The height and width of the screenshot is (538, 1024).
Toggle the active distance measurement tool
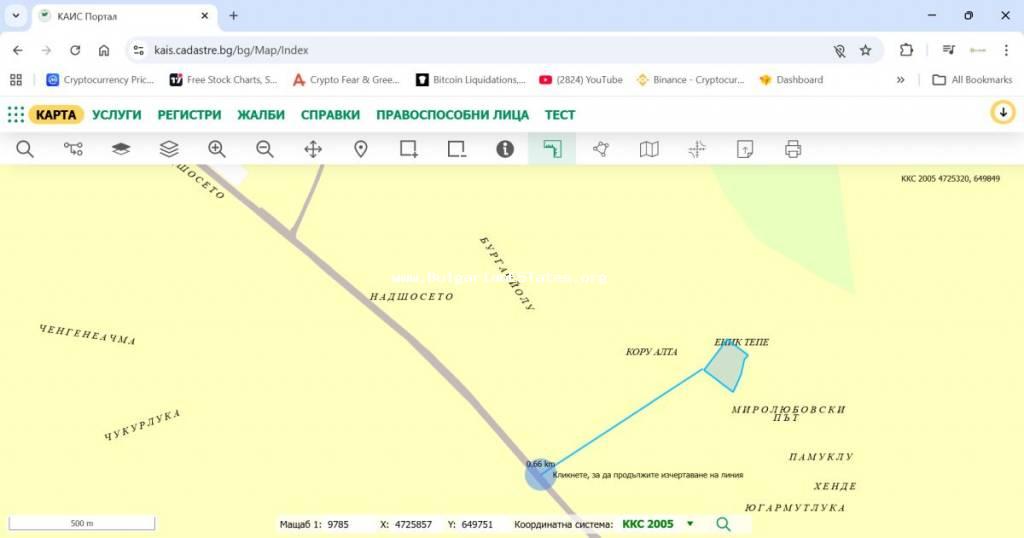tap(553, 149)
